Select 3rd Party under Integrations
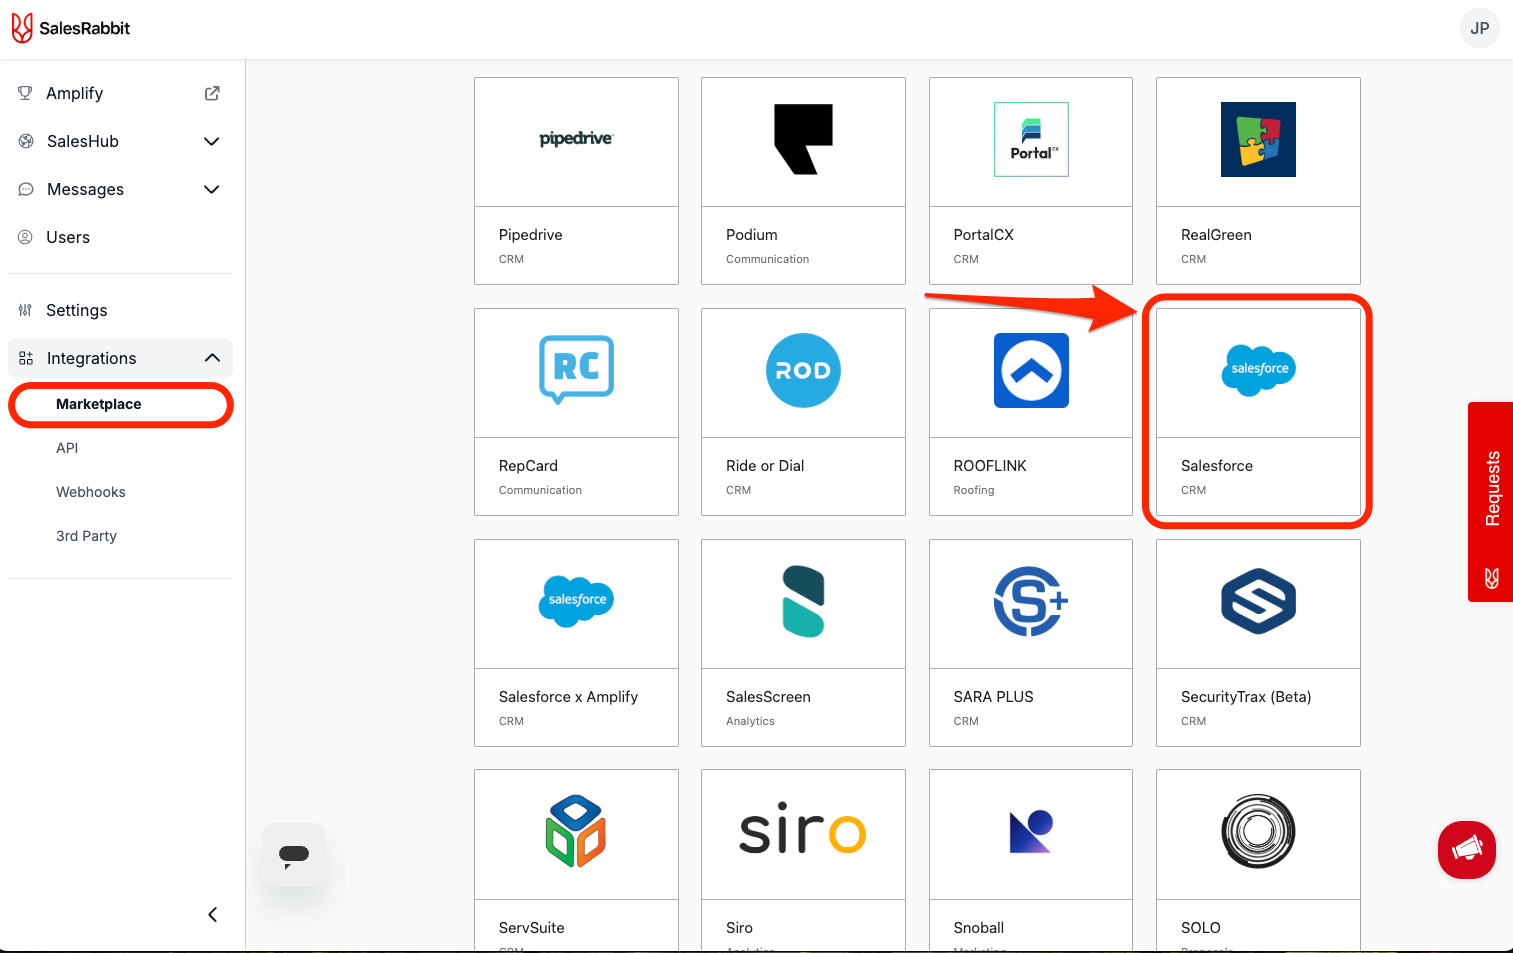 87,536
